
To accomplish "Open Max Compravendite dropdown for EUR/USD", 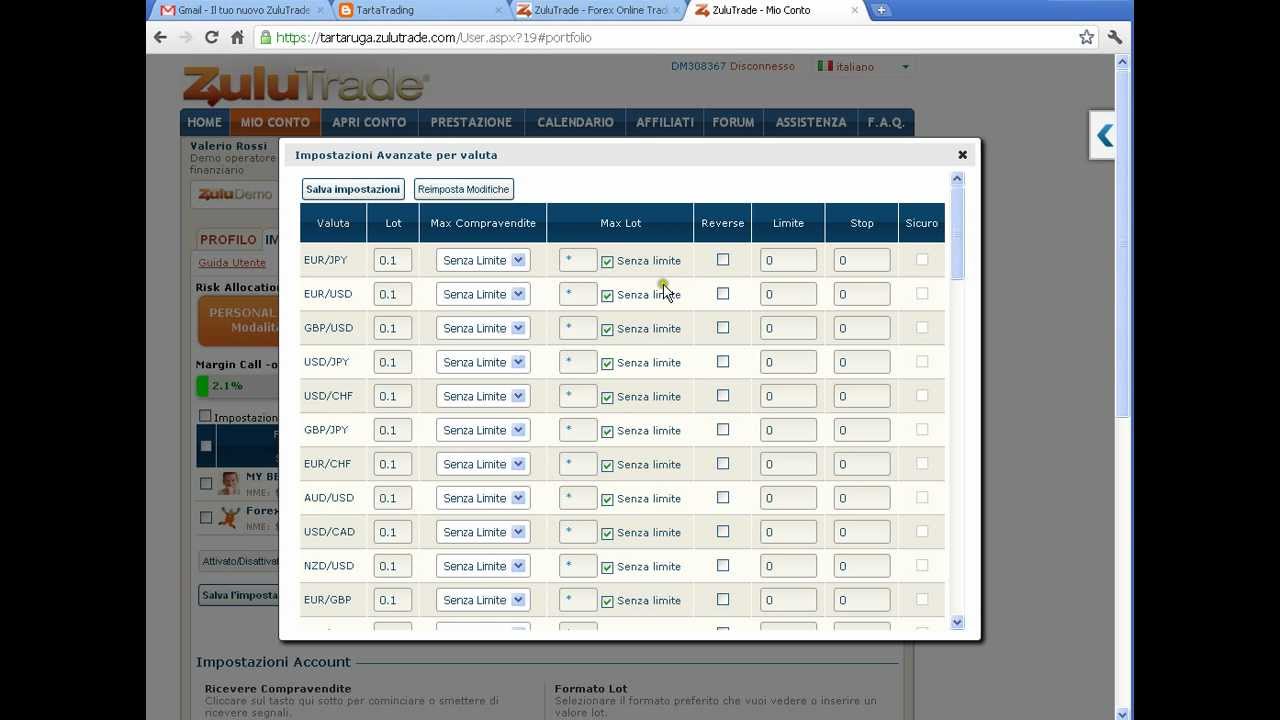I will pos(483,294).
